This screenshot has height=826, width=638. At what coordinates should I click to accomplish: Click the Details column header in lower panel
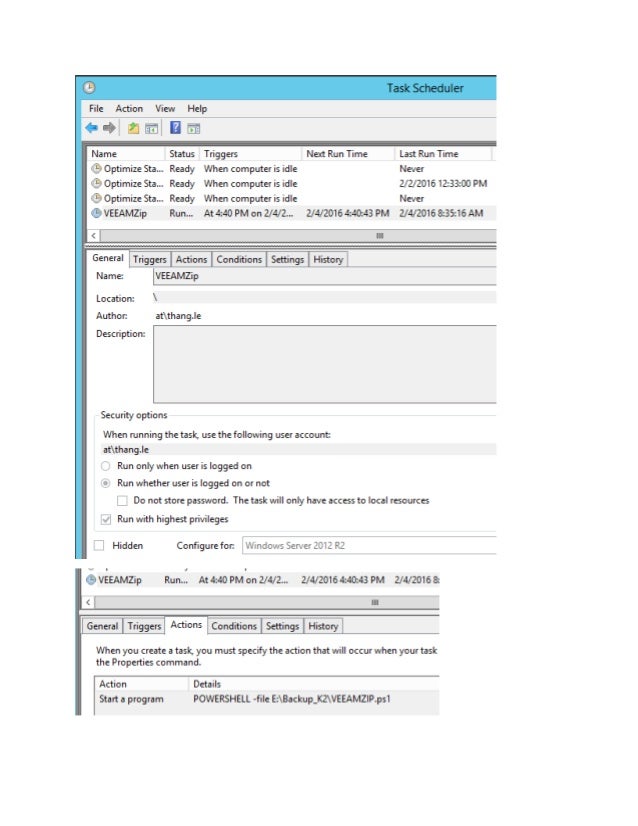point(313,684)
